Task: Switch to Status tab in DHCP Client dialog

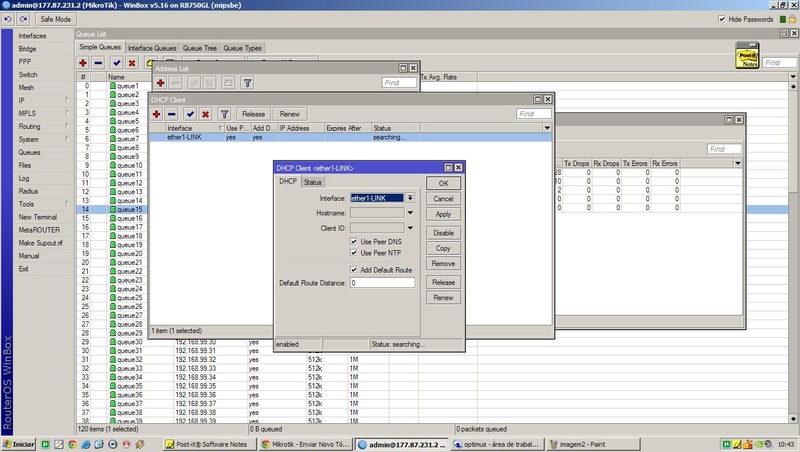Action: [x=313, y=182]
